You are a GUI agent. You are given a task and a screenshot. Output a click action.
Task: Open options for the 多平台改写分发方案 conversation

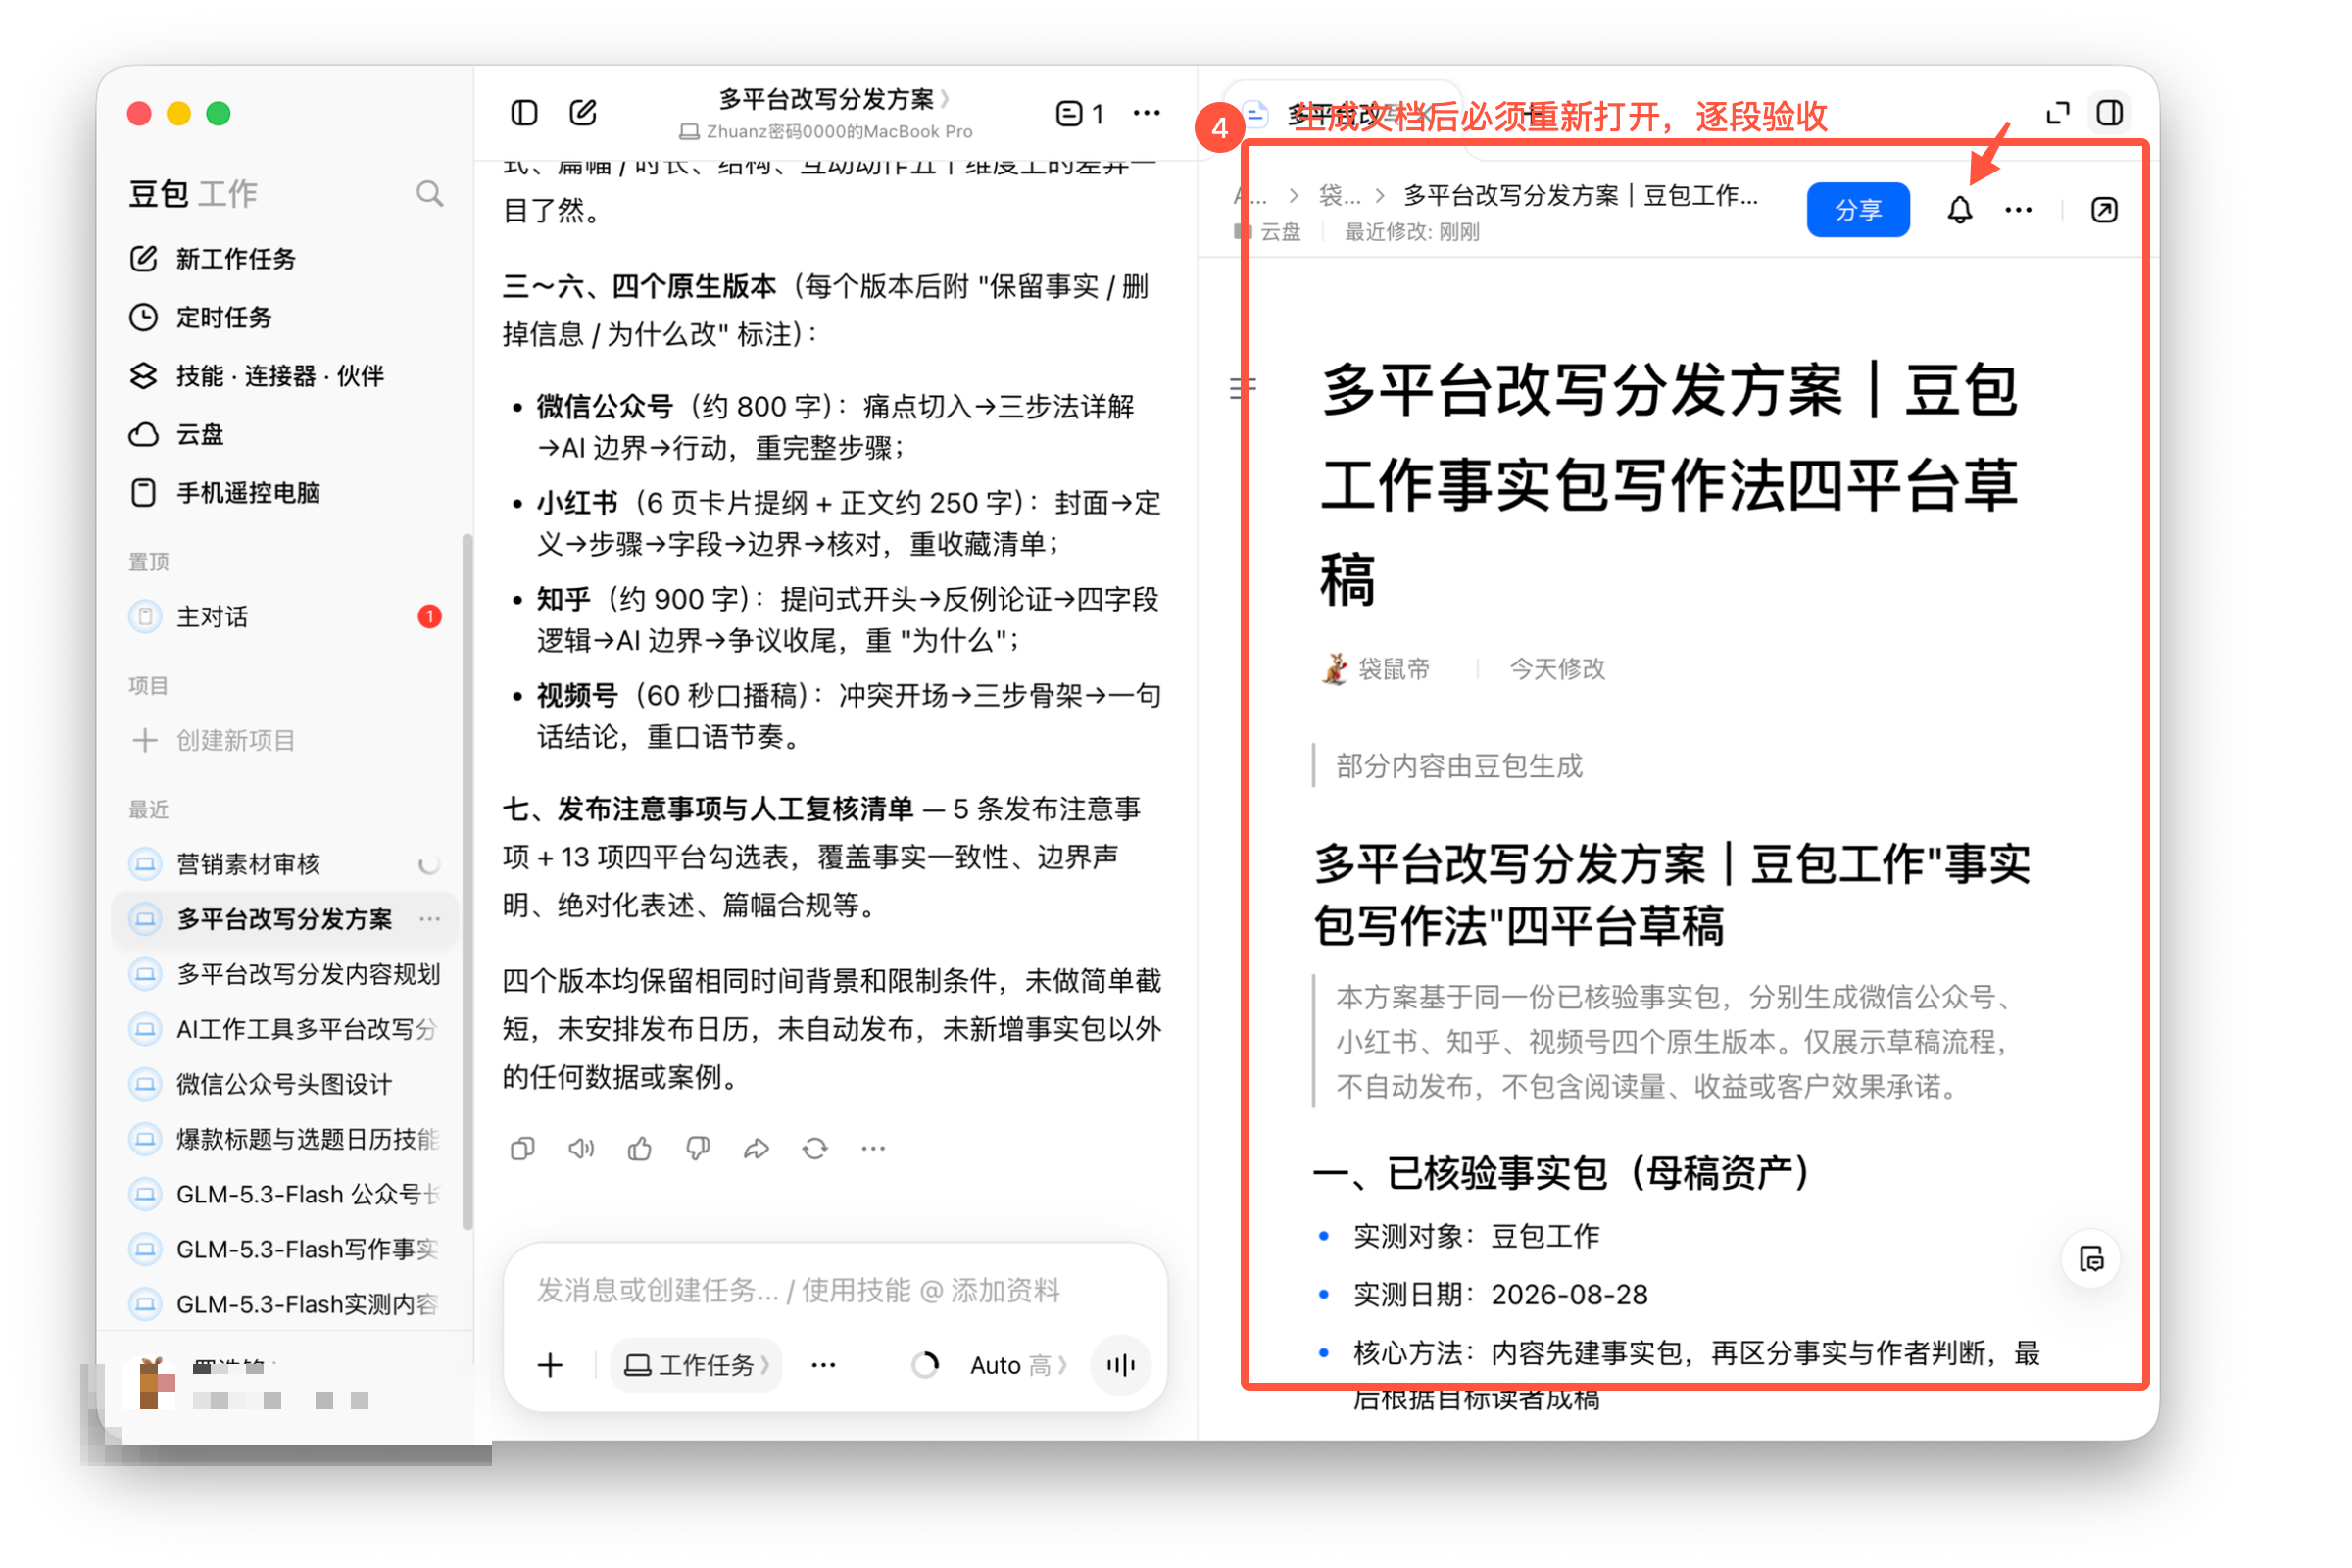pos(430,919)
